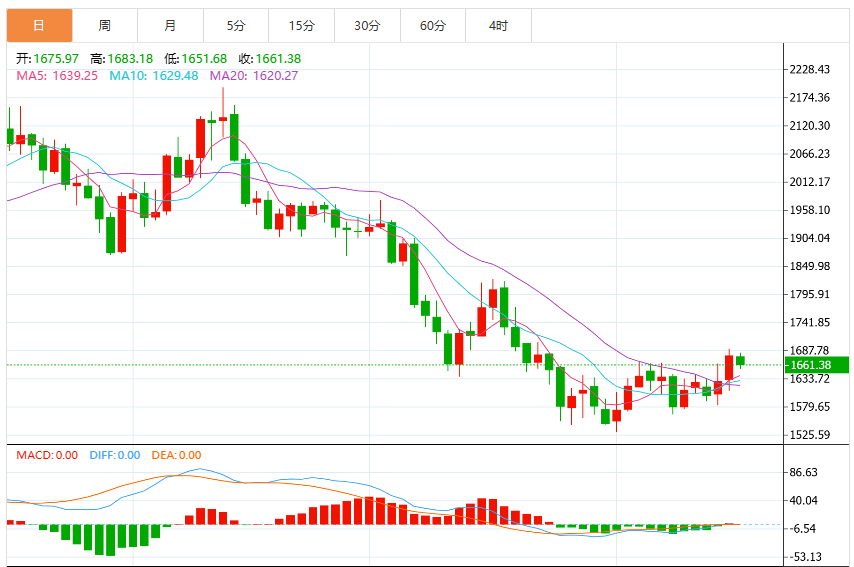Click the MA10: 1629.48 indicator label
Viewport: 854px width, 567px height.
point(154,76)
